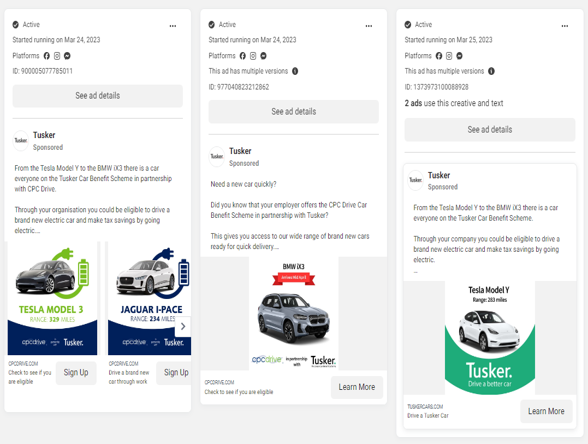Click See ad details on first ad
Image resolution: width=588 pixels, height=444 pixels.
tap(98, 96)
